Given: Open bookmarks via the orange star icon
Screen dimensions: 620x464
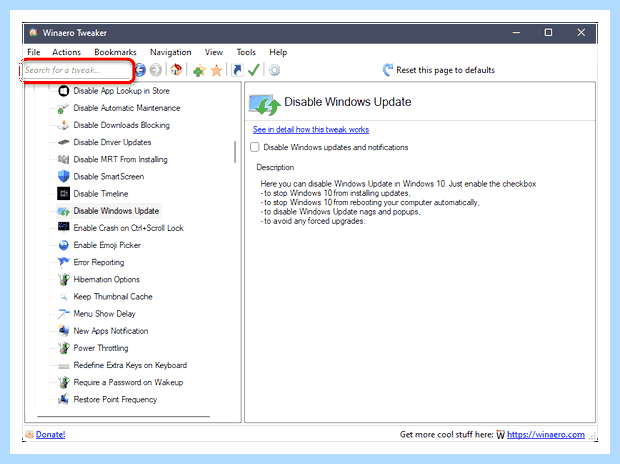Looking at the screenshot, I should (216, 70).
